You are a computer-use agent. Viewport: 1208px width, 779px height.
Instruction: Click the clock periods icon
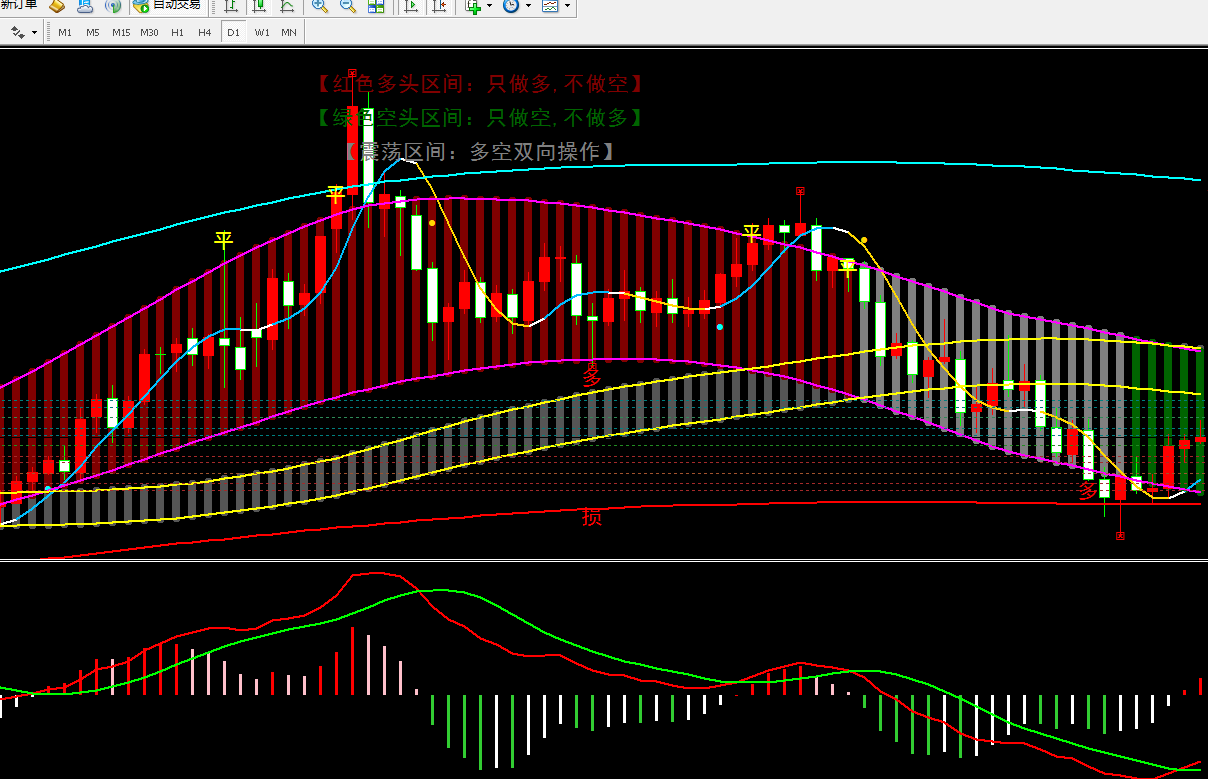point(510,6)
